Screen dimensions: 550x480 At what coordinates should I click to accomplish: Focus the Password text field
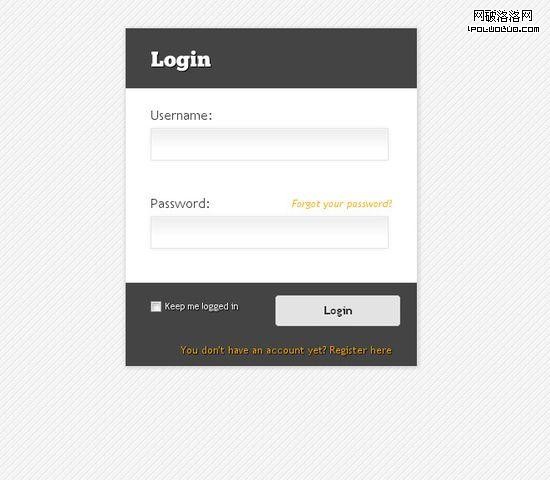coord(269,232)
